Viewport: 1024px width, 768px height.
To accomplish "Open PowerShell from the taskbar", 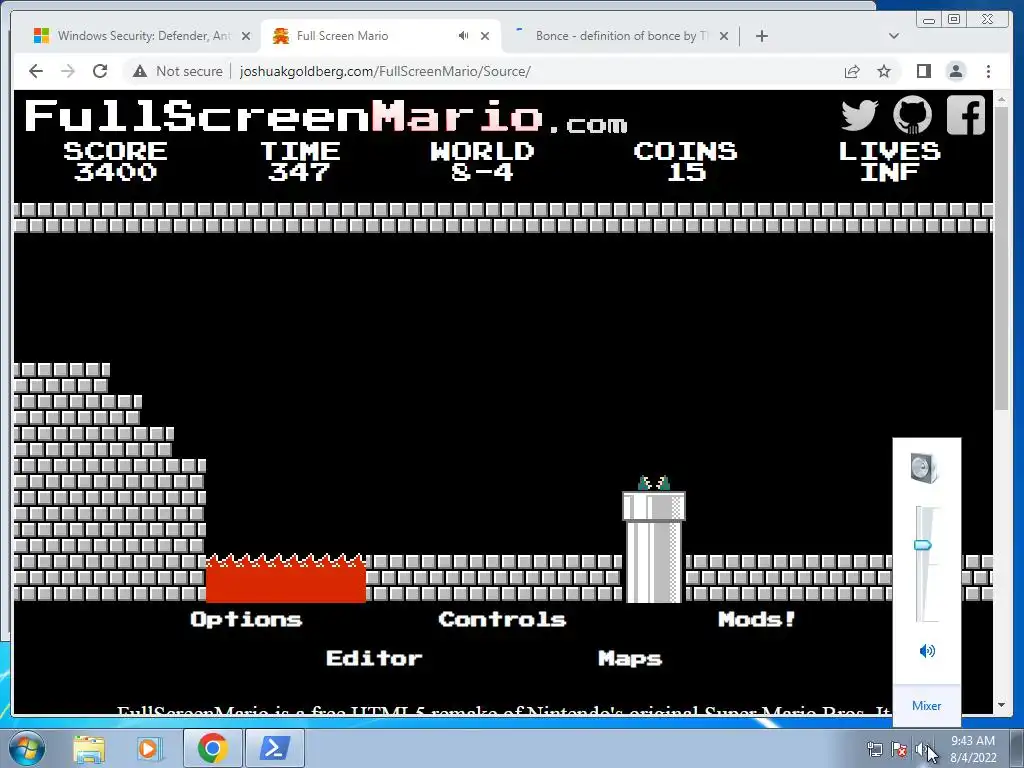I will coord(274,748).
